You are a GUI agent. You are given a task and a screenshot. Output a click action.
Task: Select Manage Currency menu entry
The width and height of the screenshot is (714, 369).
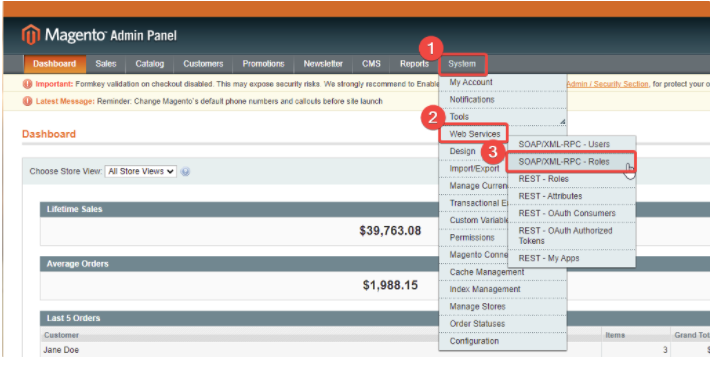point(474,186)
